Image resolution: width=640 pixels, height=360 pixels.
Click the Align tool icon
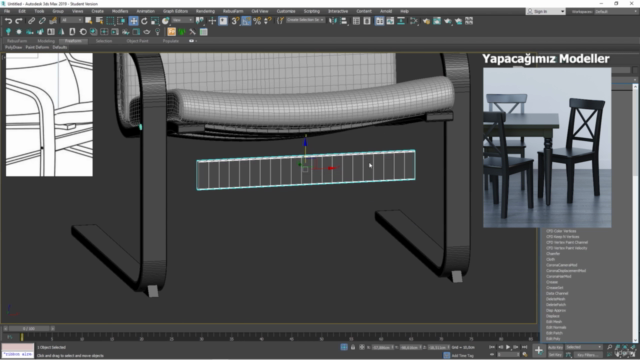click(344, 21)
